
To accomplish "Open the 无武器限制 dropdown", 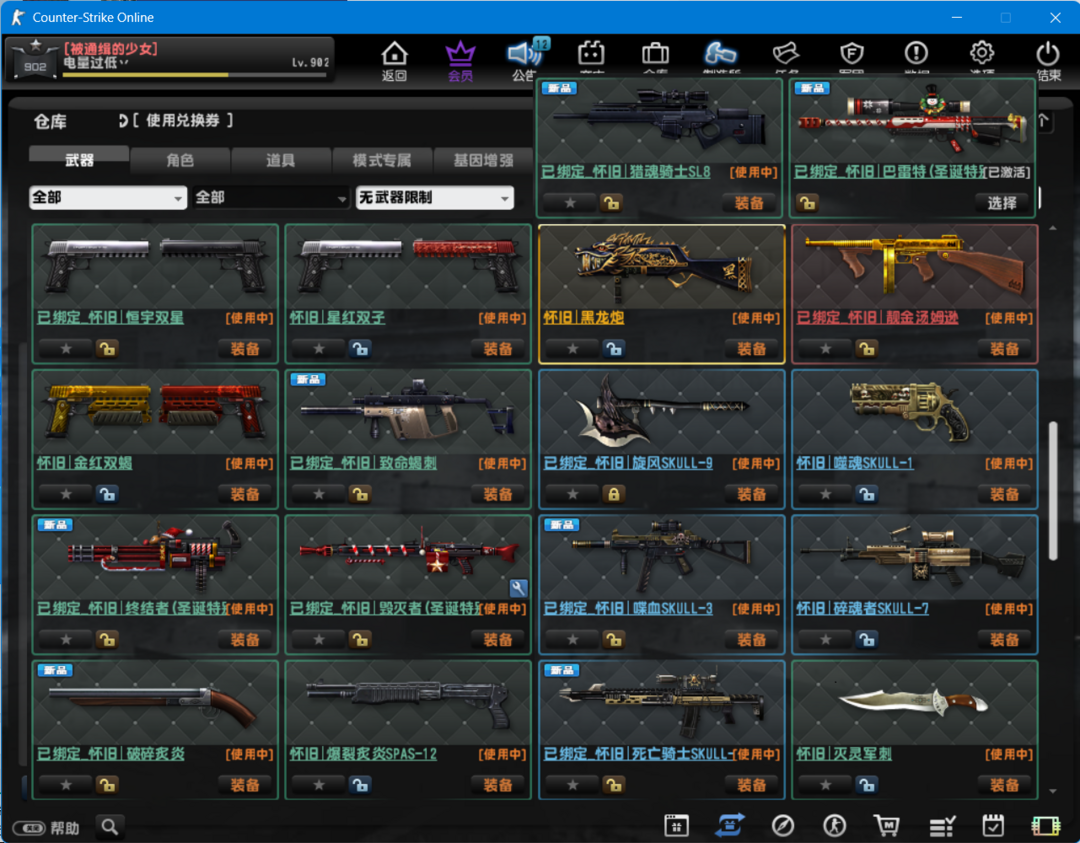I will 435,198.
